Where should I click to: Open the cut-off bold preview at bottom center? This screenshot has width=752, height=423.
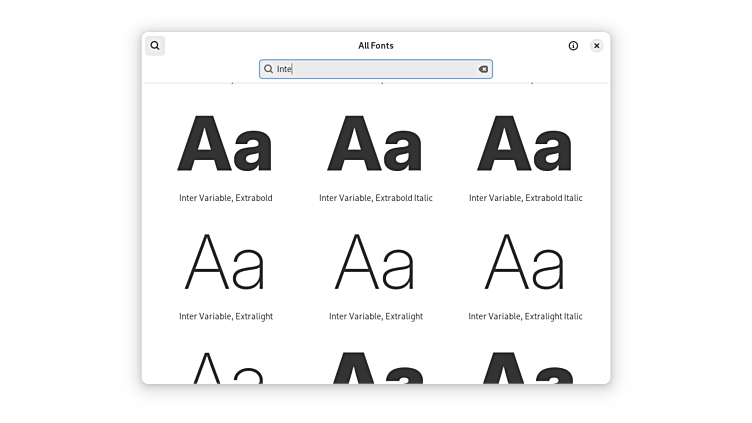click(375, 367)
